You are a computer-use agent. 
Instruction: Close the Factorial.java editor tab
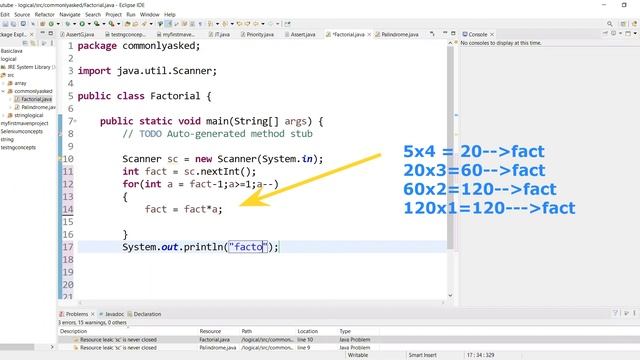(369, 34)
